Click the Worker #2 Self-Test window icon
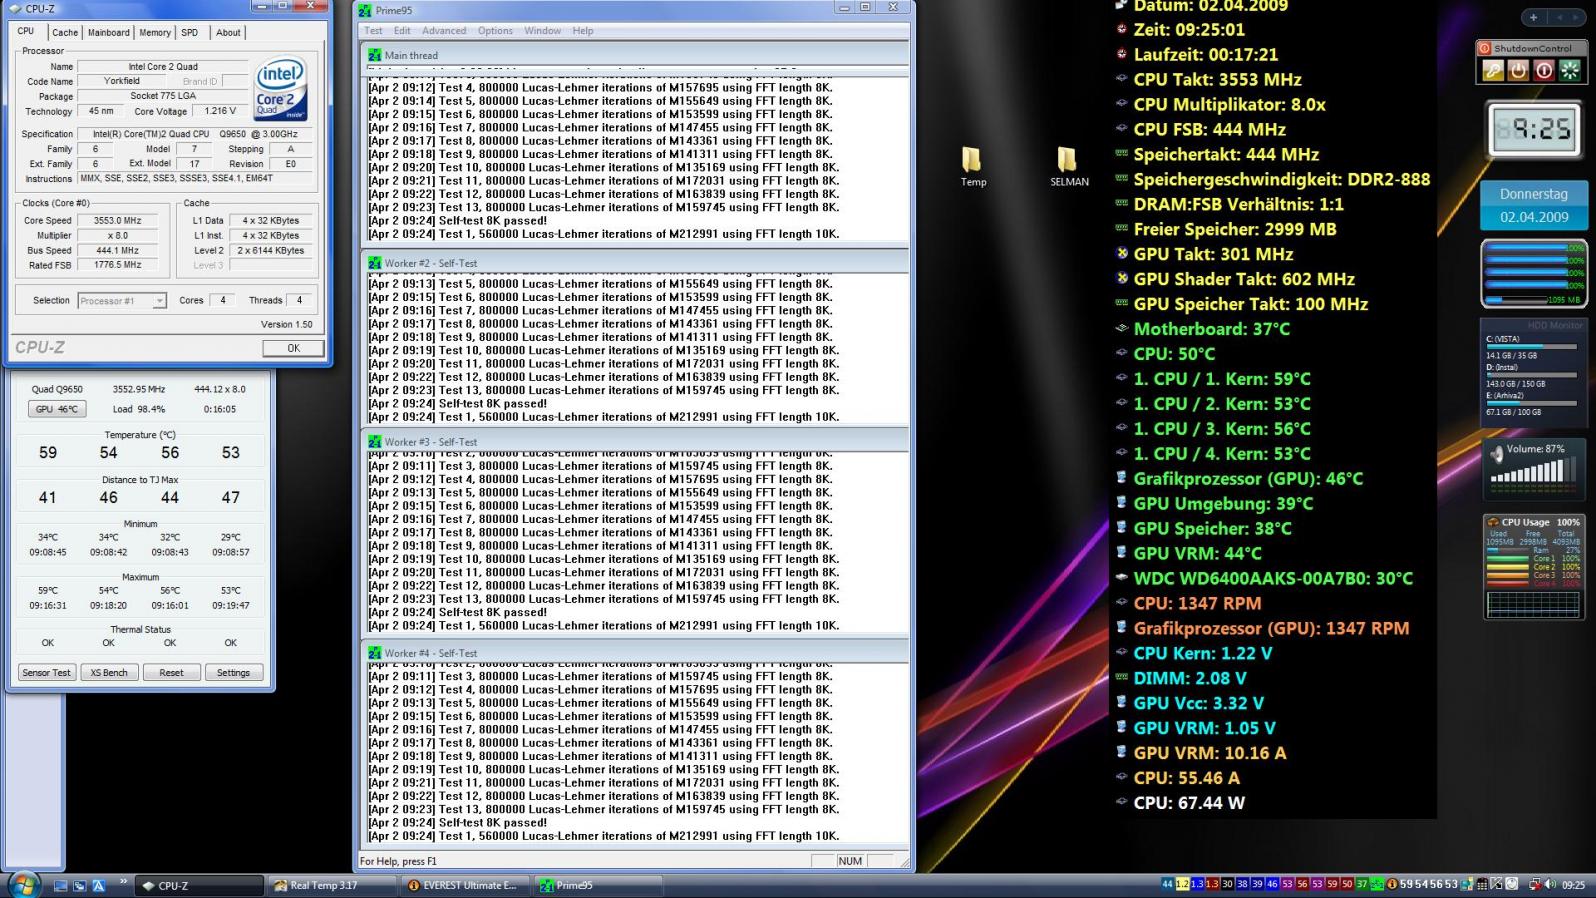The image size is (1596, 898). click(x=375, y=263)
